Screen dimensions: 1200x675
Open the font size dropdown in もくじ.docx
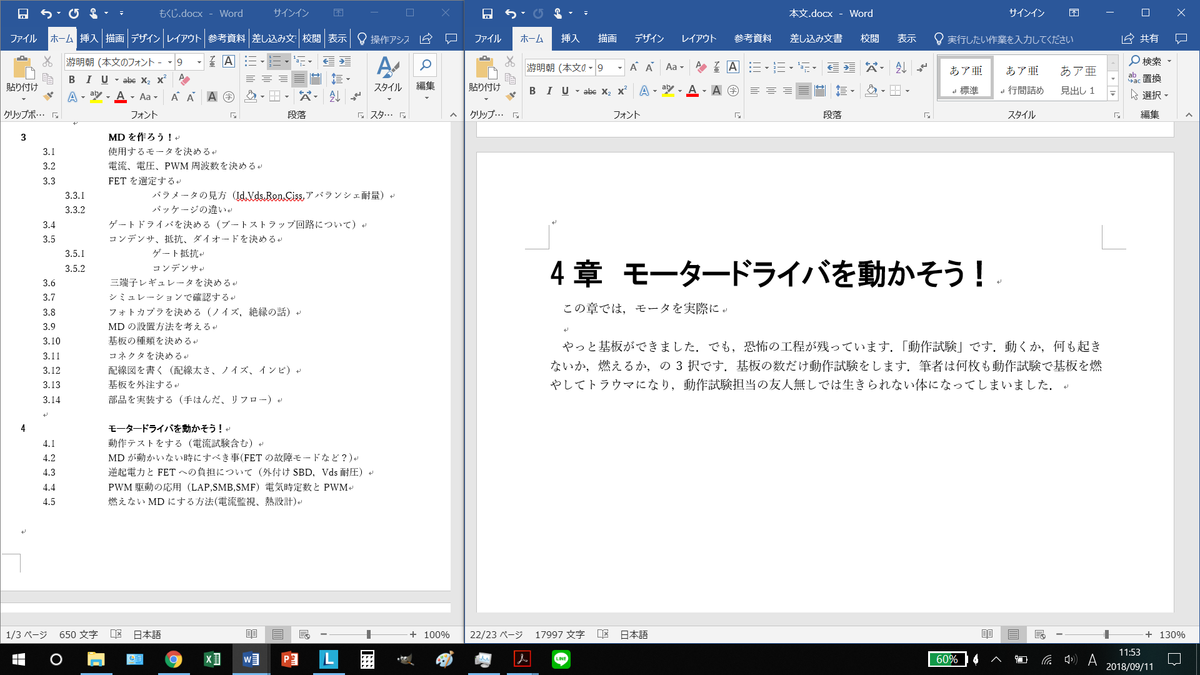coord(199,62)
